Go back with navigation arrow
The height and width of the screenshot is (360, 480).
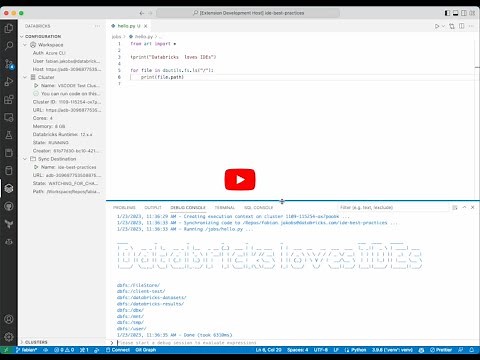(142, 13)
